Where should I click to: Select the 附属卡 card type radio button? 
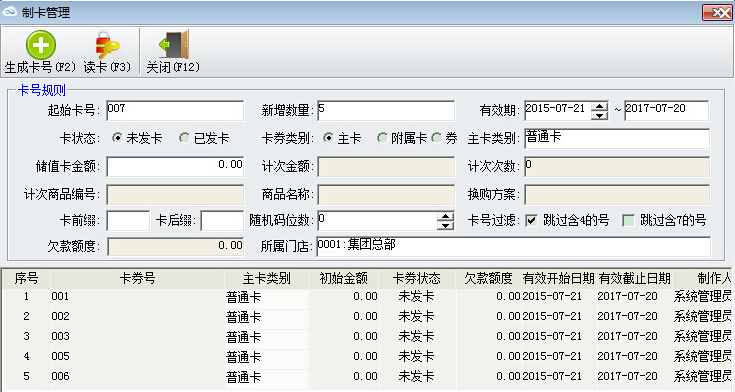click(382, 138)
